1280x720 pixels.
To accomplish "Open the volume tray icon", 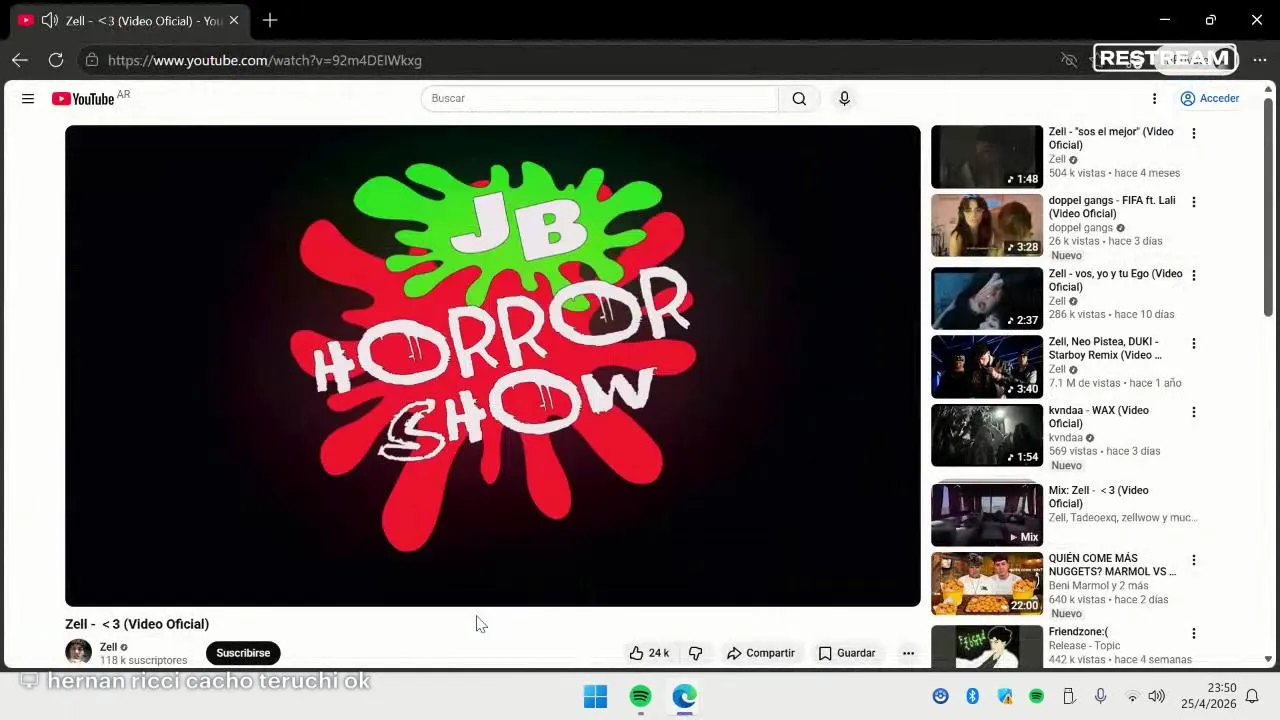I will pos(1156,696).
